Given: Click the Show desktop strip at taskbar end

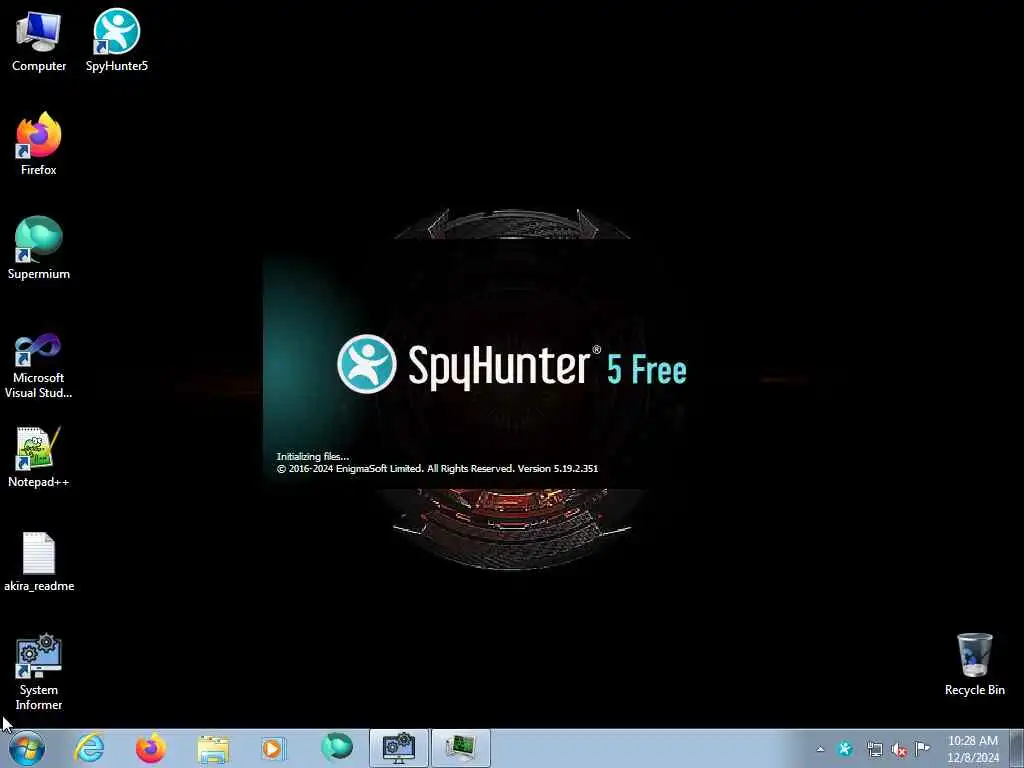Looking at the screenshot, I should pyautogui.click(x=1017, y=748).
